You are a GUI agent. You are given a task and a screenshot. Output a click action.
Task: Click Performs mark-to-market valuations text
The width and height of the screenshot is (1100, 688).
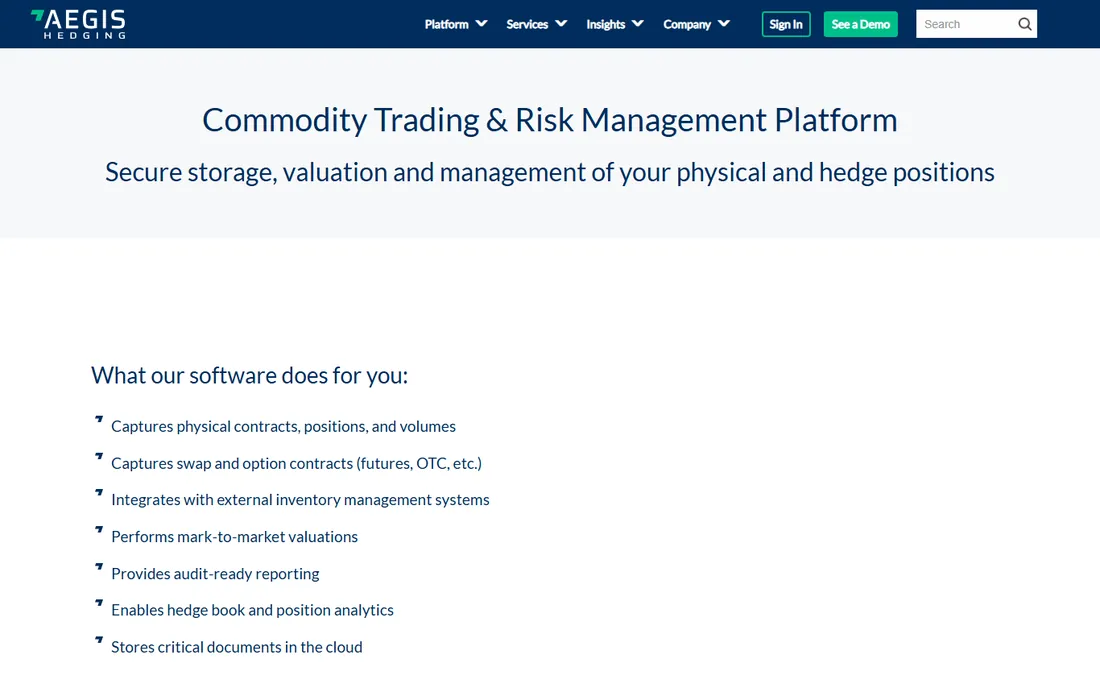coord(234,537)
